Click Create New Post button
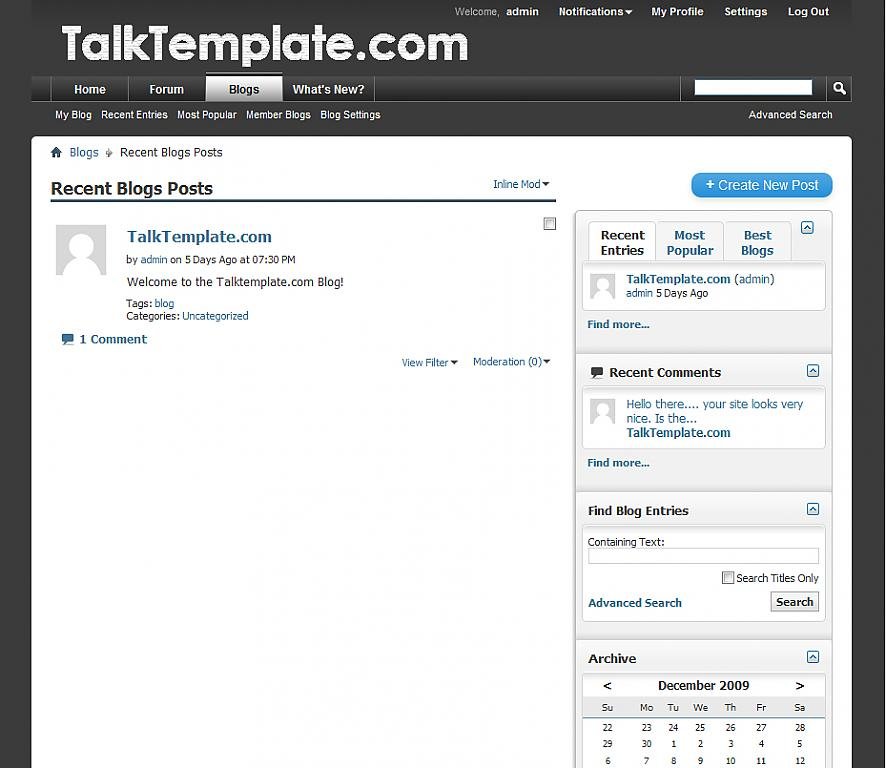Image resolution: width=886 pixels, height=768 pixels. [762, 185]
